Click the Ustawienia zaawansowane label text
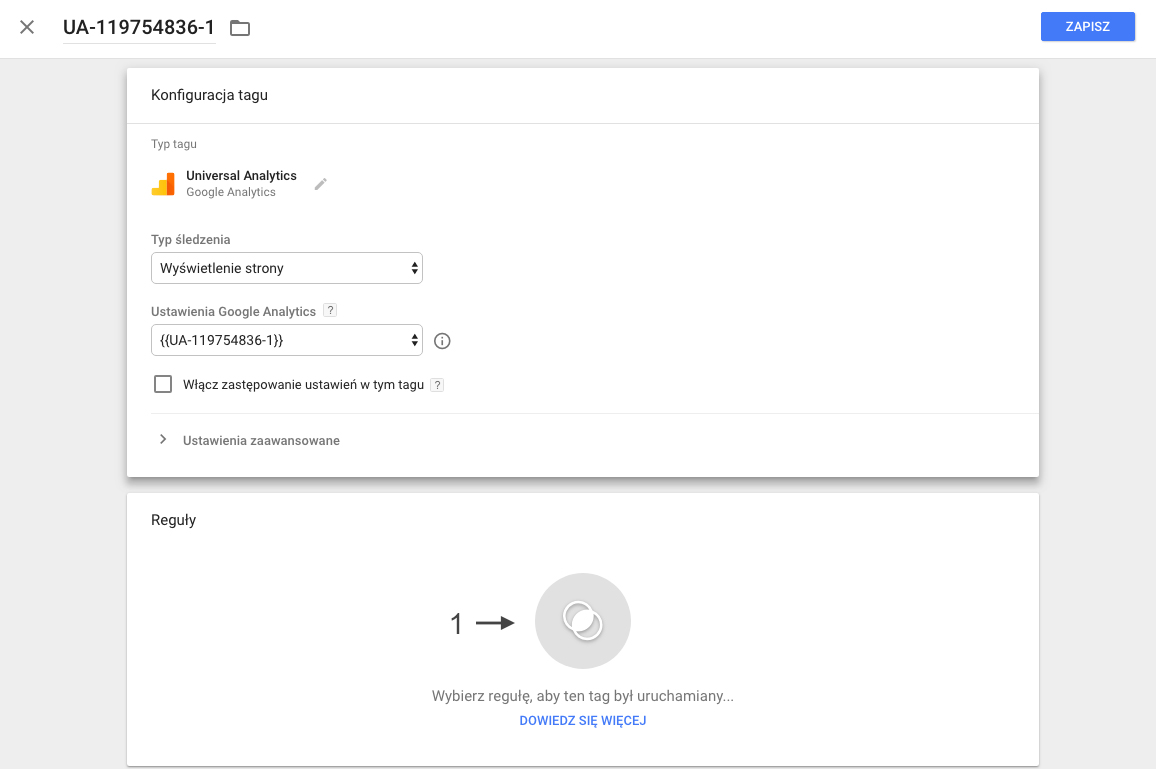 click(261, 441)
